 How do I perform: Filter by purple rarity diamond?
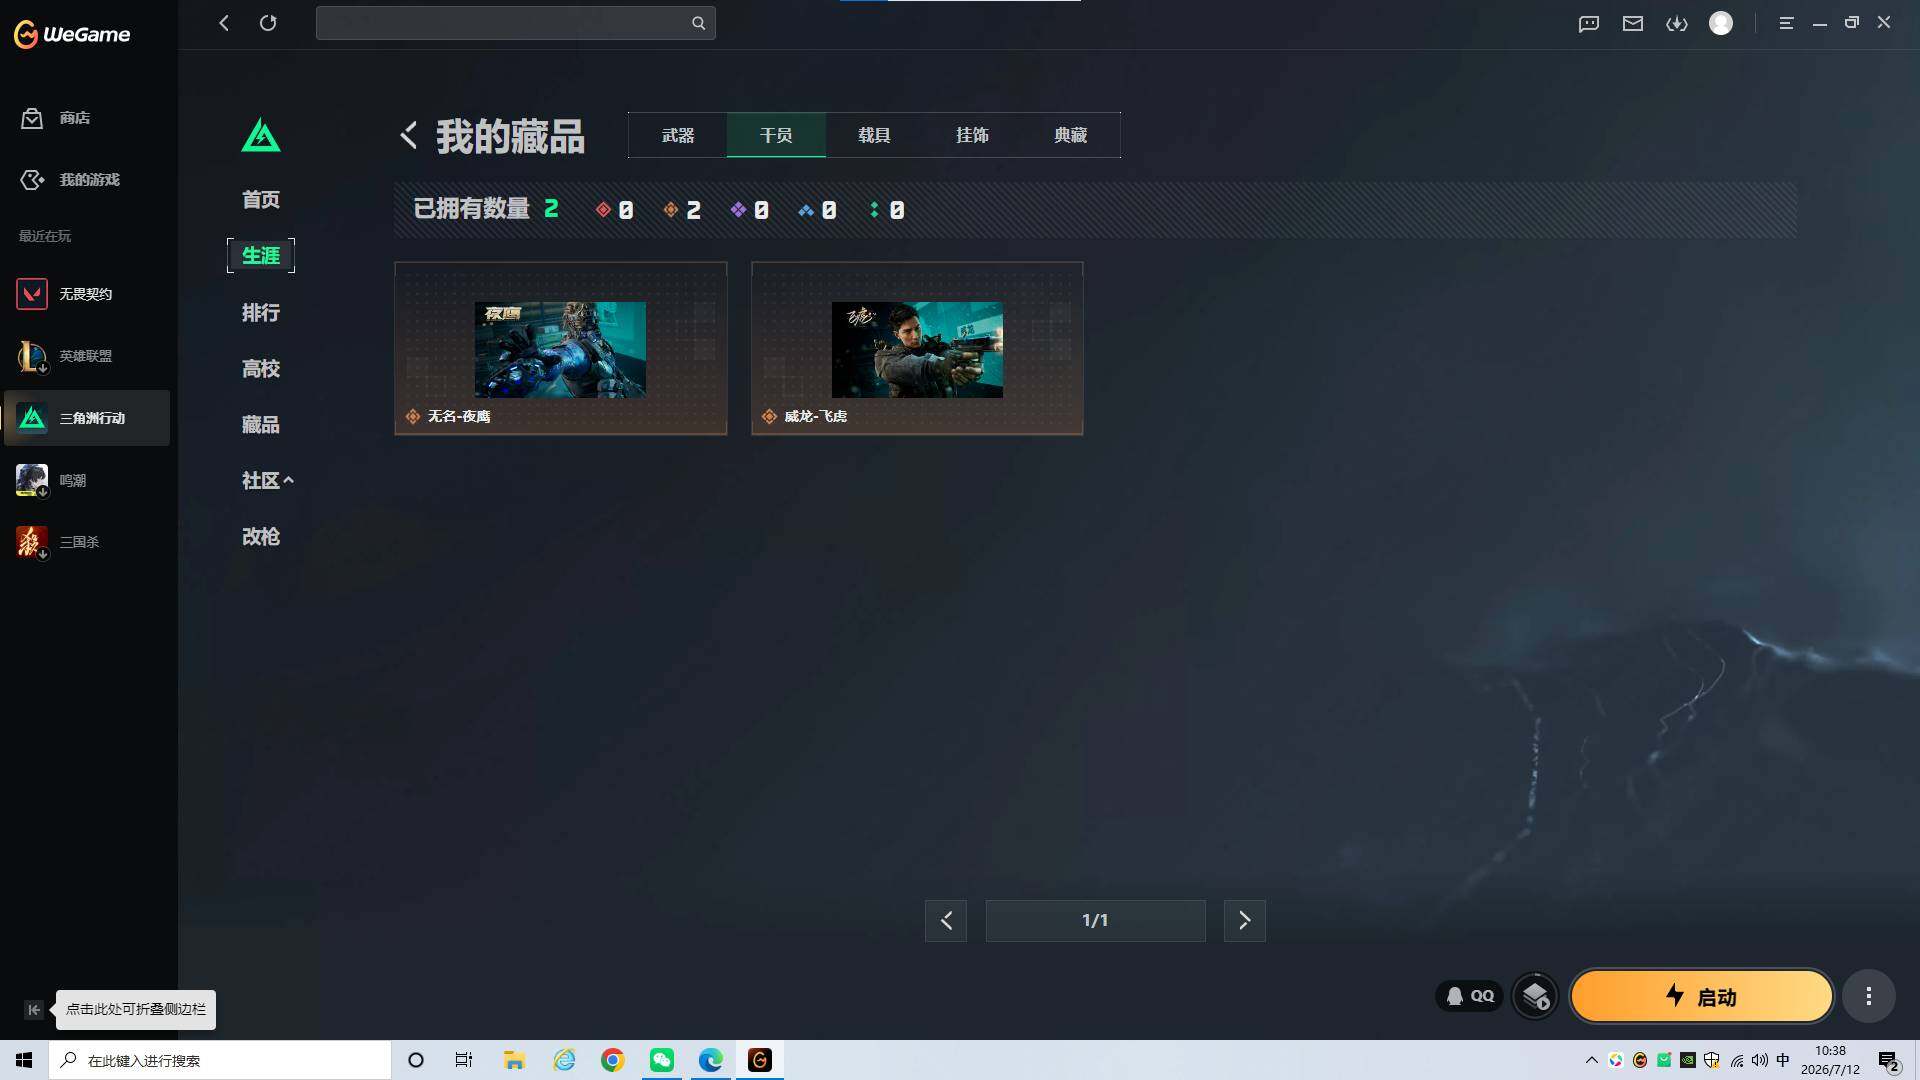coord(738,210)
